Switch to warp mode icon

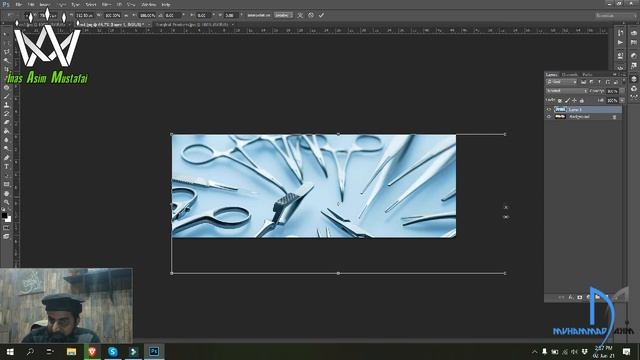click(300, 15)
